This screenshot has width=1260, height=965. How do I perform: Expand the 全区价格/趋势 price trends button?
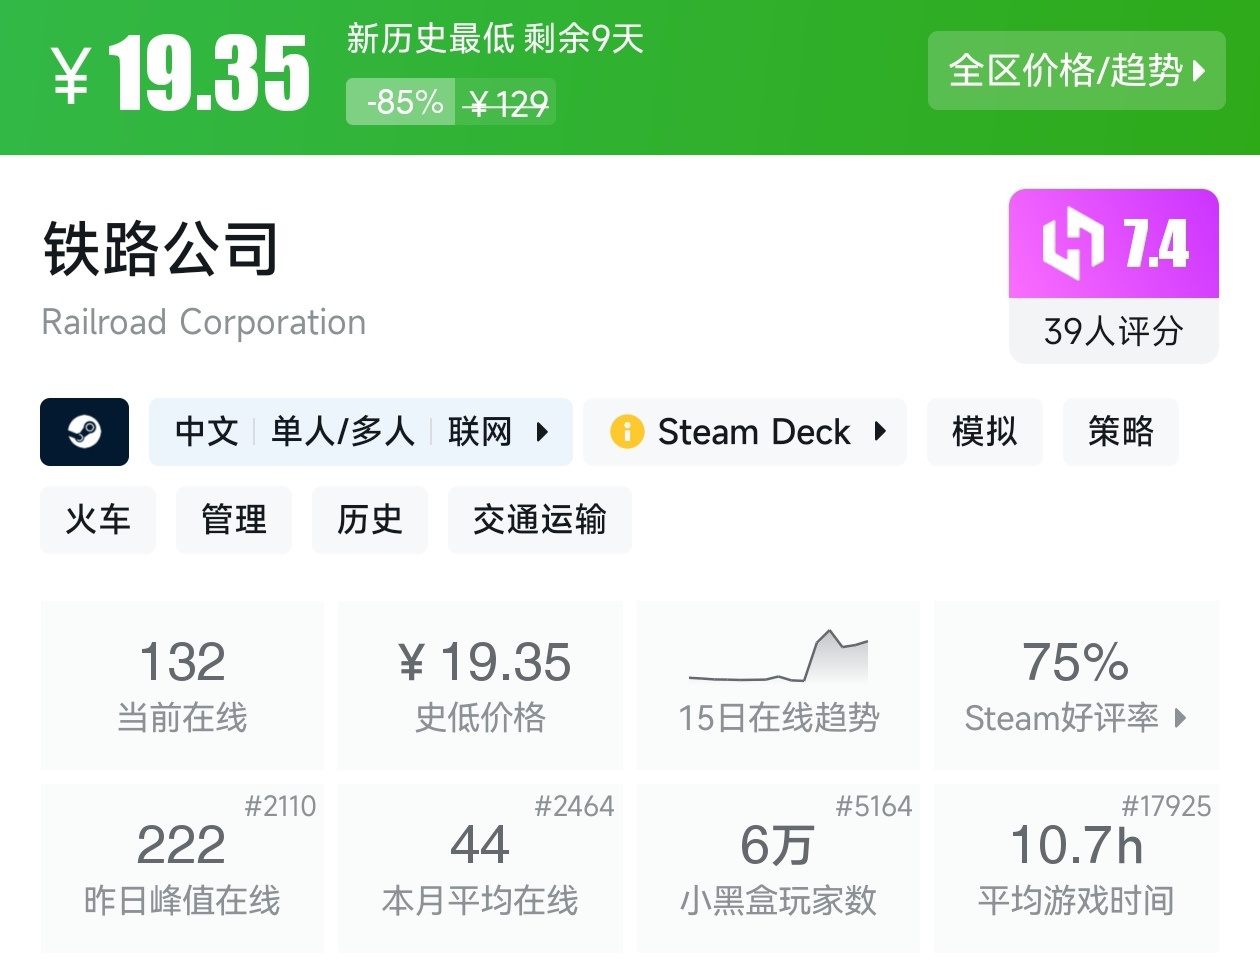(1076, 71)
